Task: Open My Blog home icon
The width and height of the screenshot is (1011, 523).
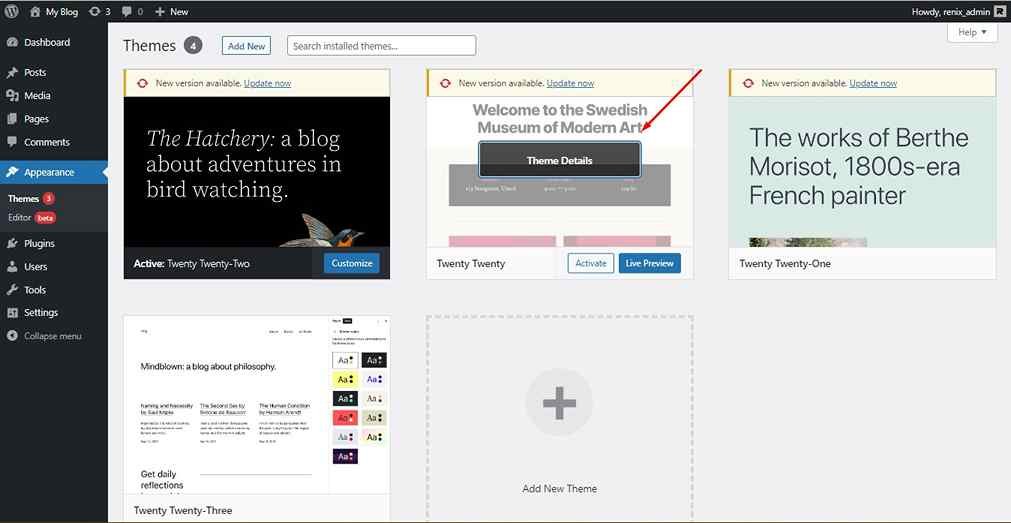Action: tap(35, 12)
